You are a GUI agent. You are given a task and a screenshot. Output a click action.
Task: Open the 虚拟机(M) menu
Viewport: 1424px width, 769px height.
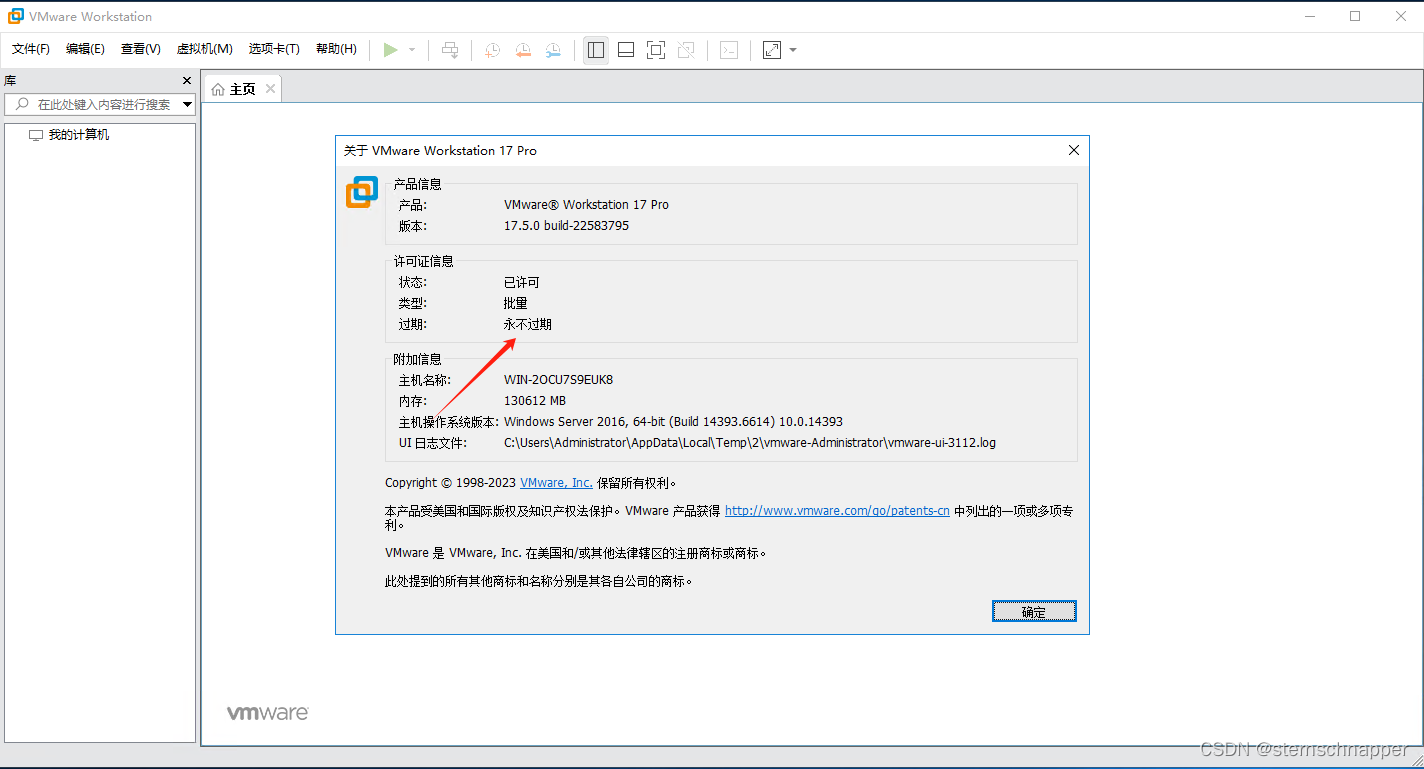(x=205, y=49)
